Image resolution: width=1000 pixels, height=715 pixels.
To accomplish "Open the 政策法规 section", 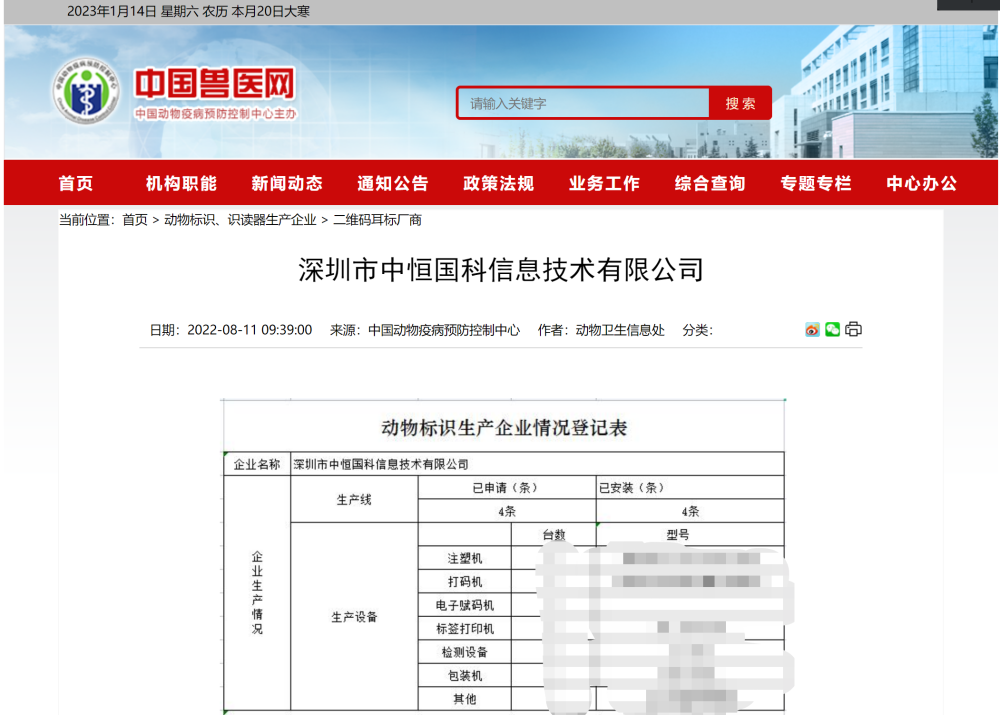I will [x=498, y=184].
